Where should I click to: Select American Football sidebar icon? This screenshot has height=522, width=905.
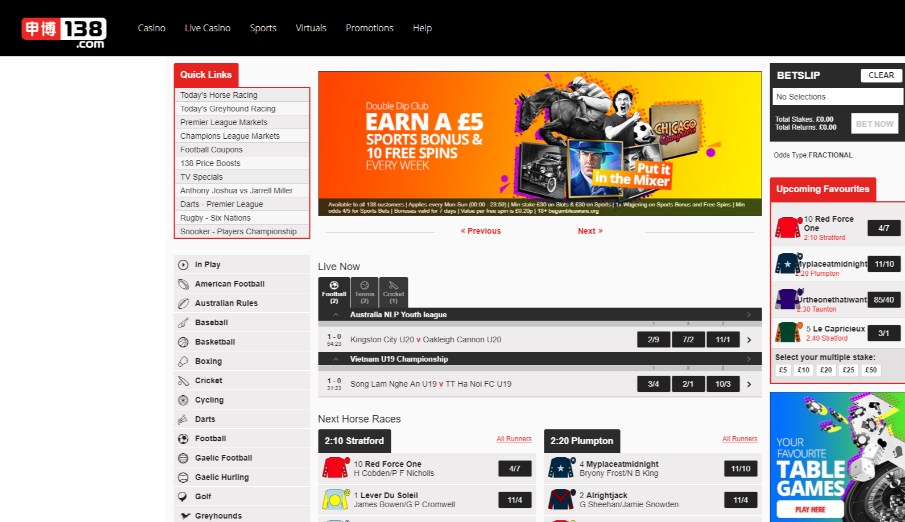click(183, 284)
